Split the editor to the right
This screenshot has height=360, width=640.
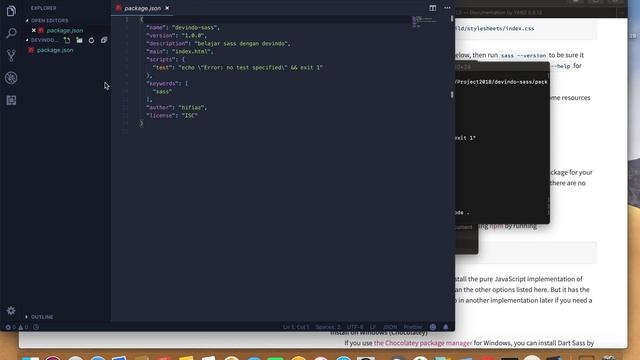(433, 8)
